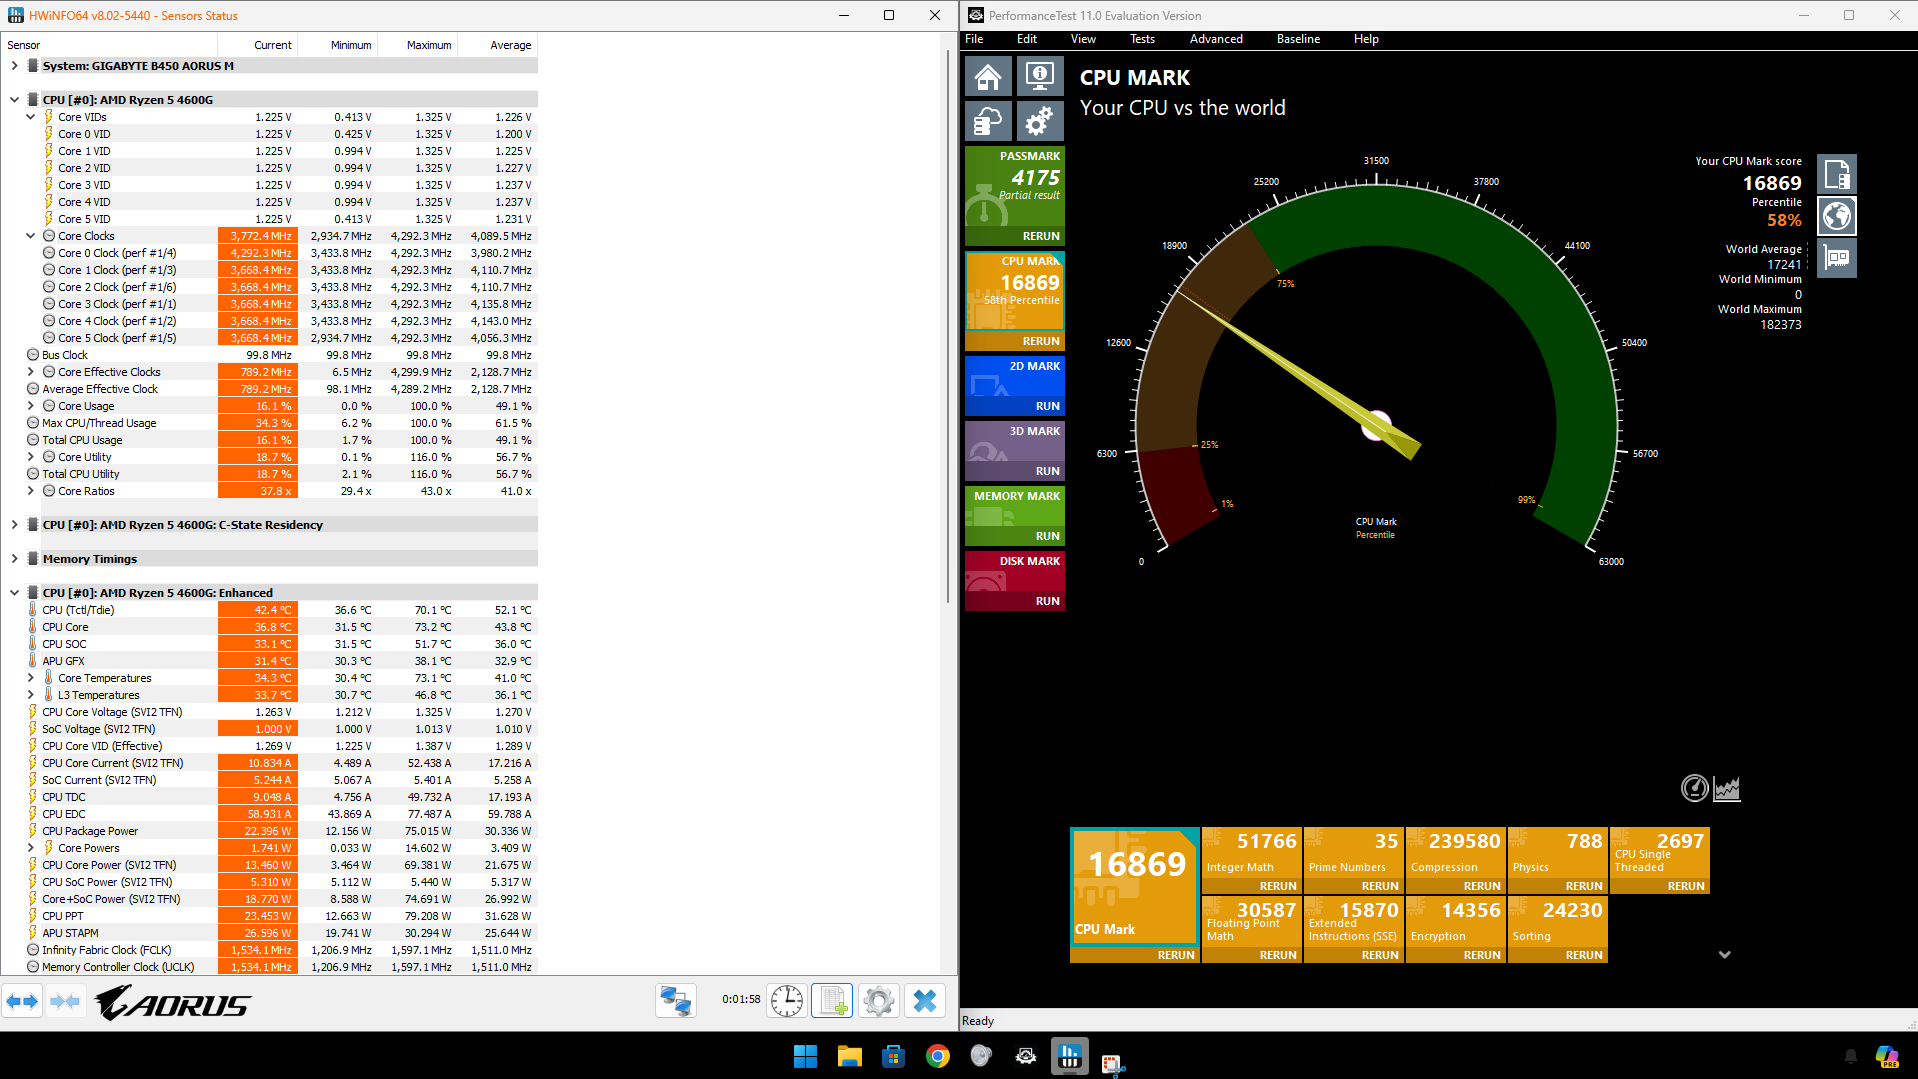The height and width of the screenshot is (1079, 1918).
Task: Open the system information monitor icon
Action: (1040, 76)
